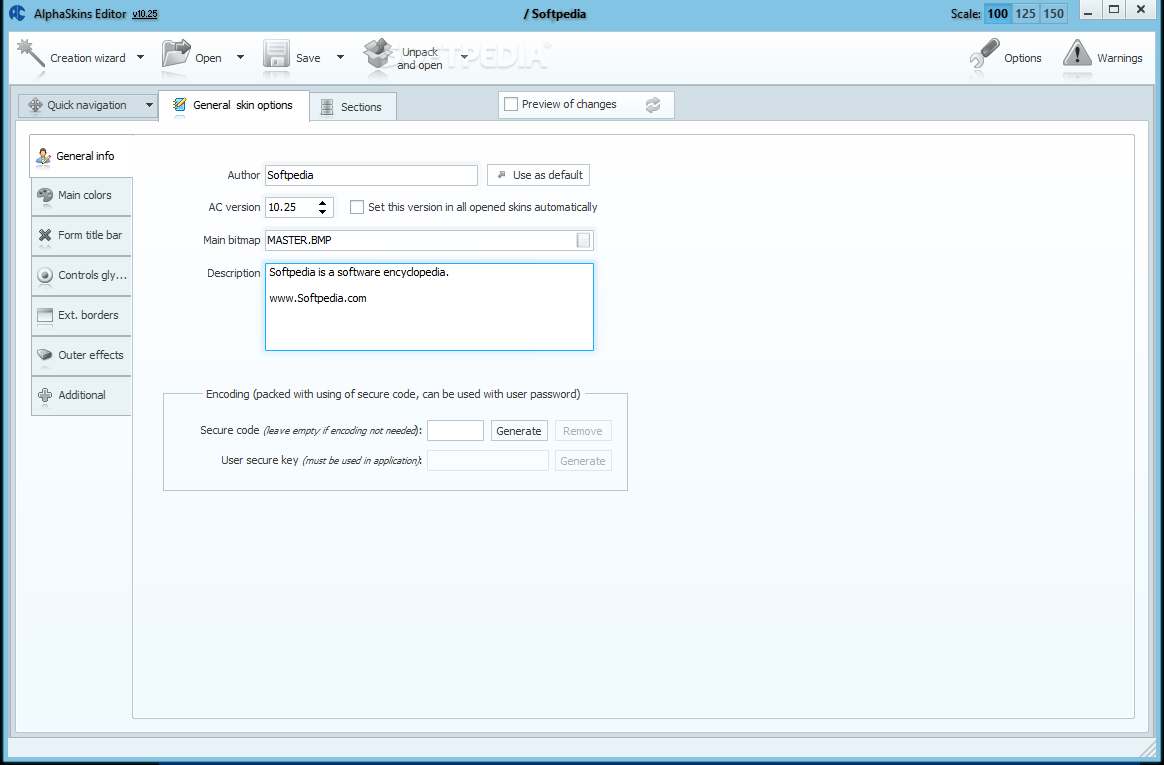Generate a secure code
Viewport: 1164px width, 765px height.
(519, 431)
